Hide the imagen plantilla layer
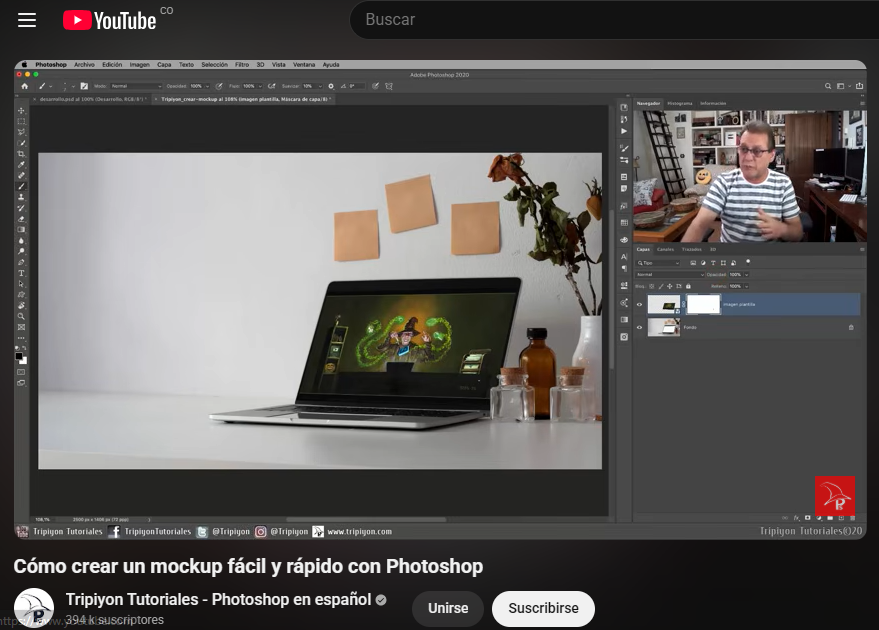The height and width of the screenshot is (630, 879). click(639, 304)
